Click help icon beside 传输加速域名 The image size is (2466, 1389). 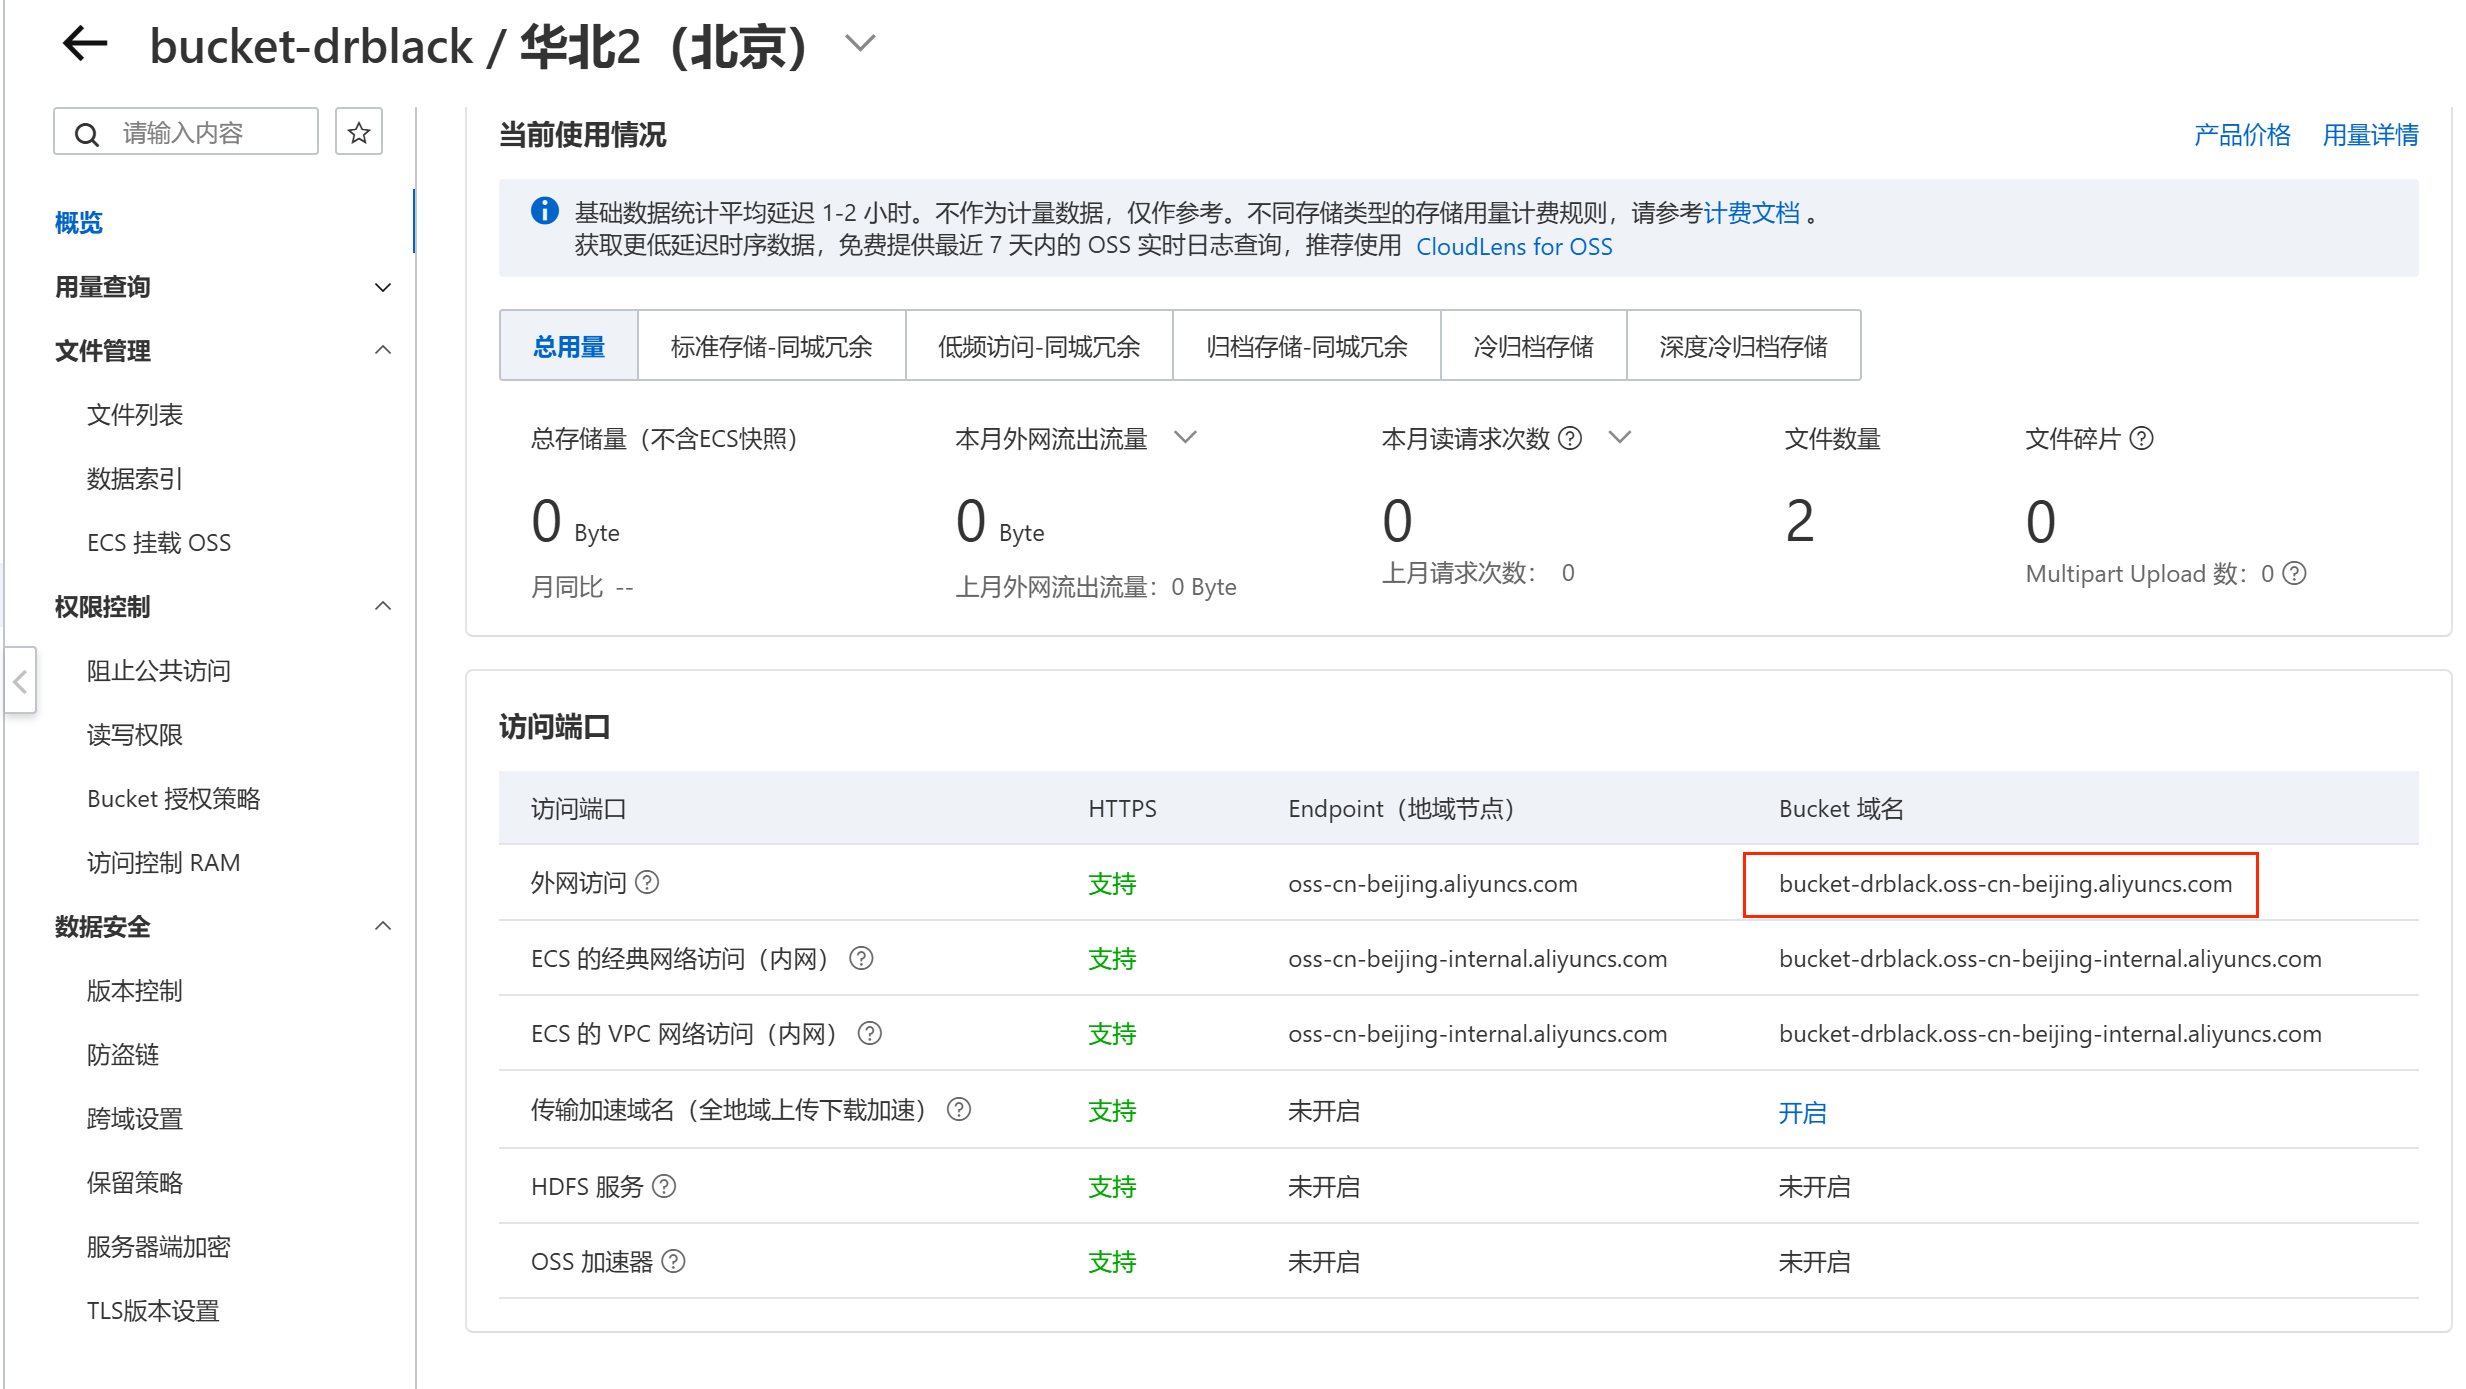pos(959,1109)
